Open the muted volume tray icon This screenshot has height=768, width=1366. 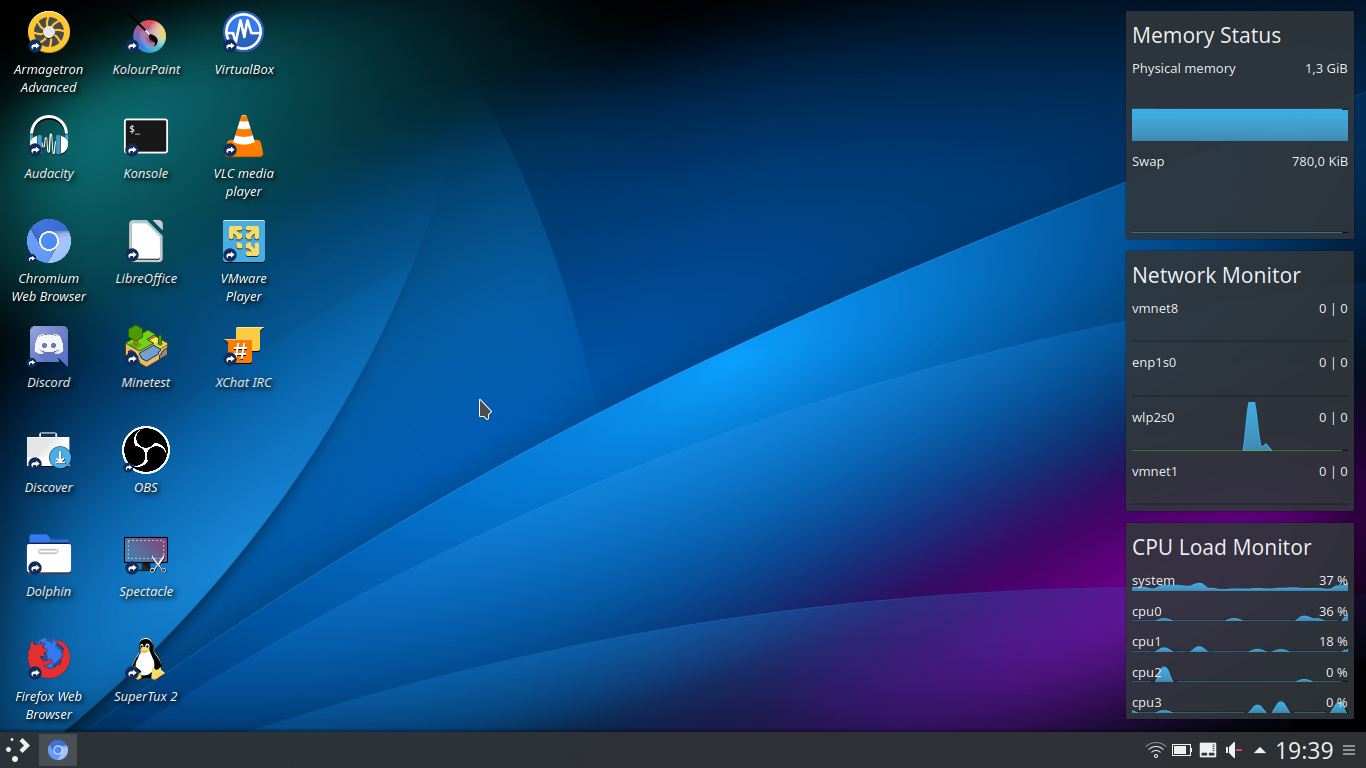click(1234, 750)
